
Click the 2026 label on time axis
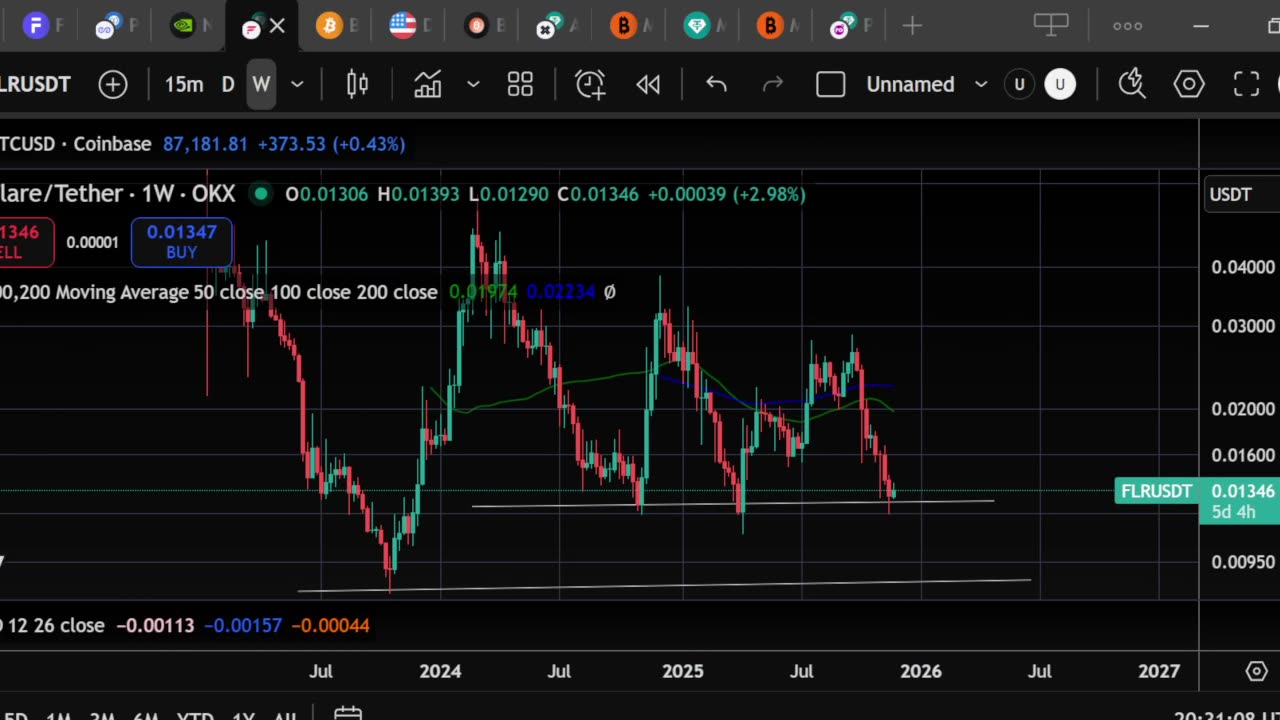(x=920, y=671)
